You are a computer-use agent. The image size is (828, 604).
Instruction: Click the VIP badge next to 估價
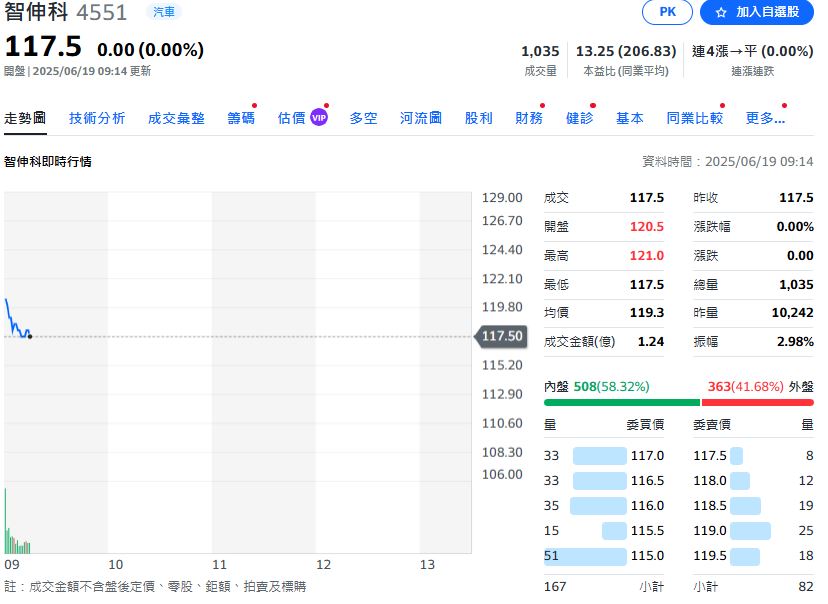click(319, 118)
